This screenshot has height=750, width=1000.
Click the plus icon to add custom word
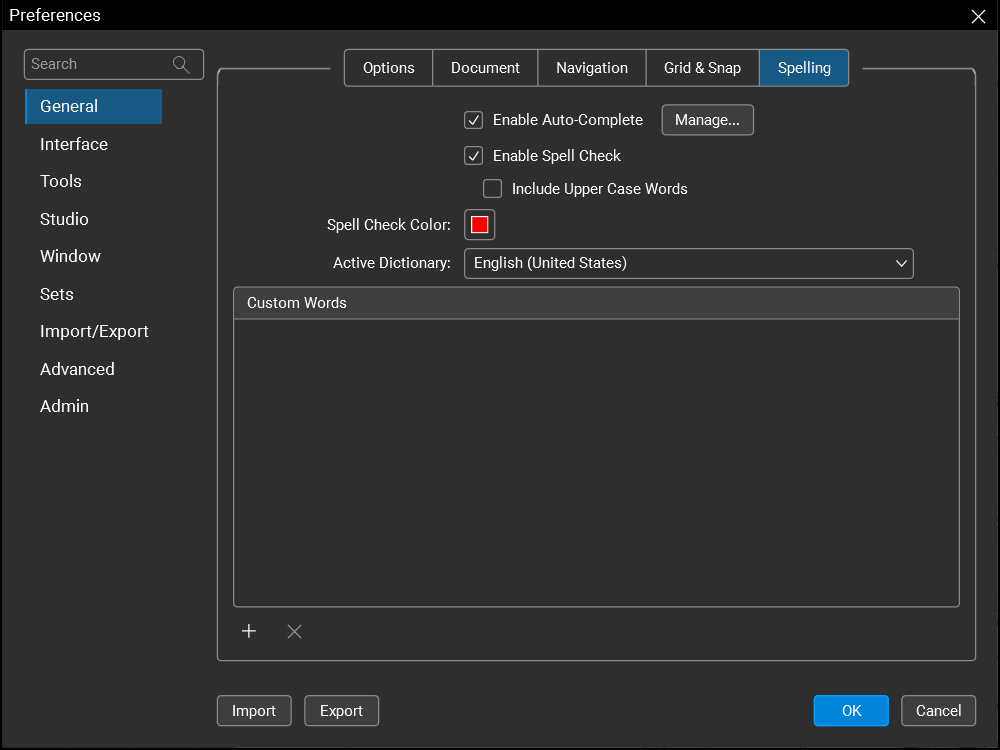[x=249, y=631]
